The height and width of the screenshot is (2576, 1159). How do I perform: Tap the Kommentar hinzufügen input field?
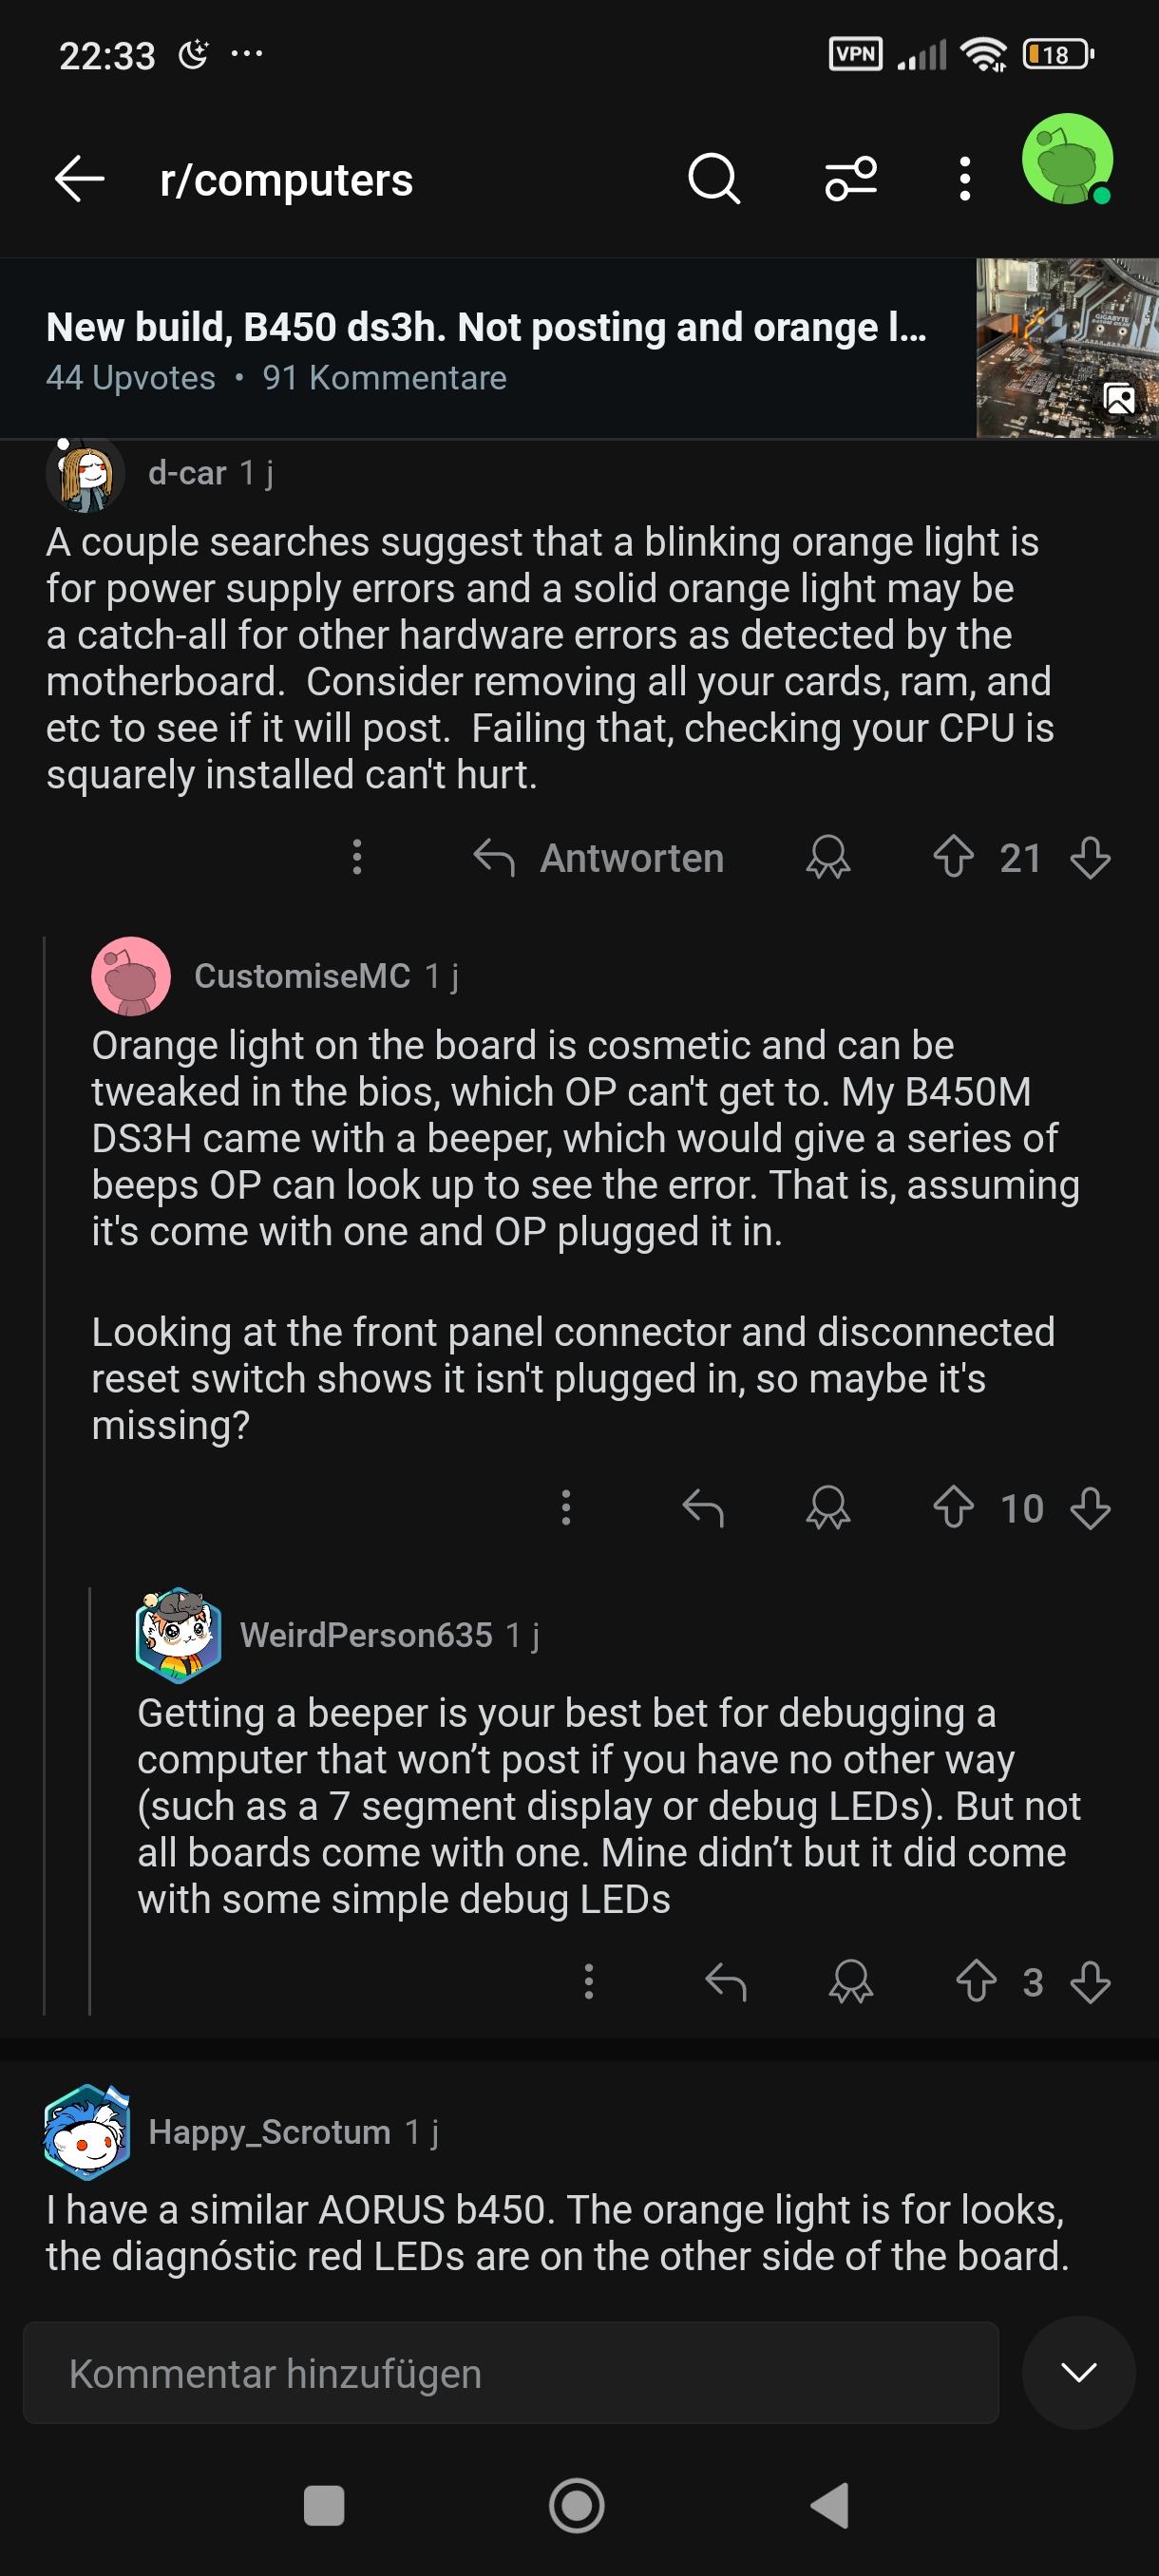[510, 2374]
